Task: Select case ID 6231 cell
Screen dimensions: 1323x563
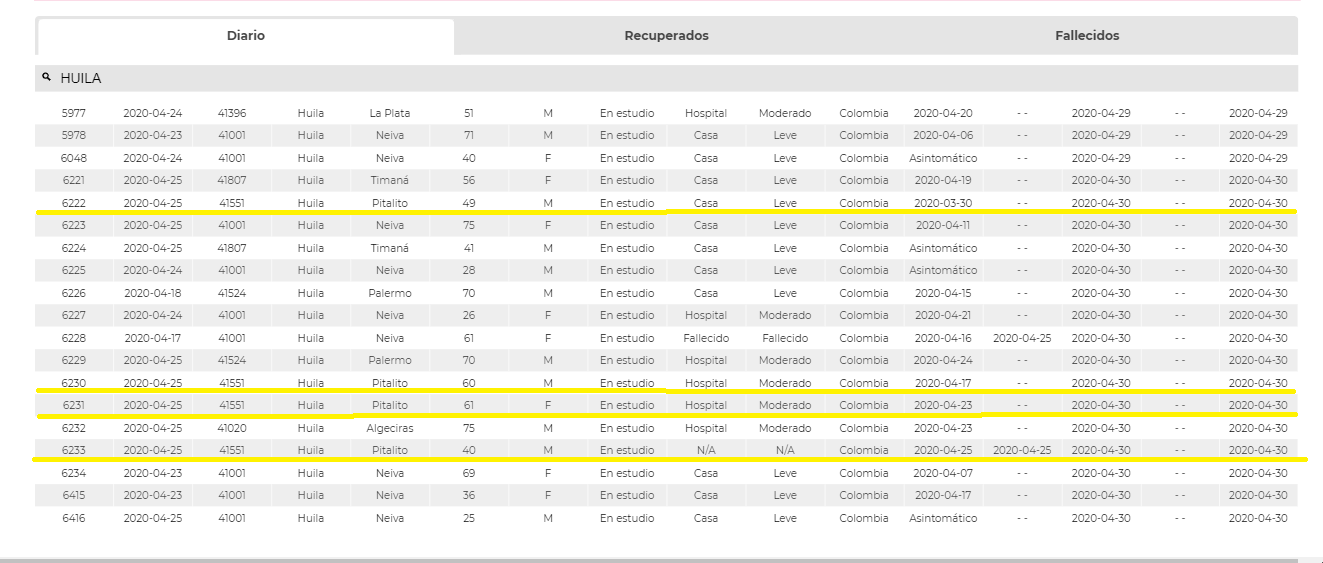Action: (73, 405)
